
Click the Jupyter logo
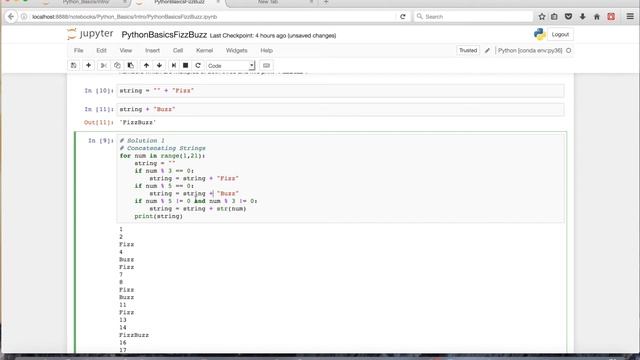point(90,34)
